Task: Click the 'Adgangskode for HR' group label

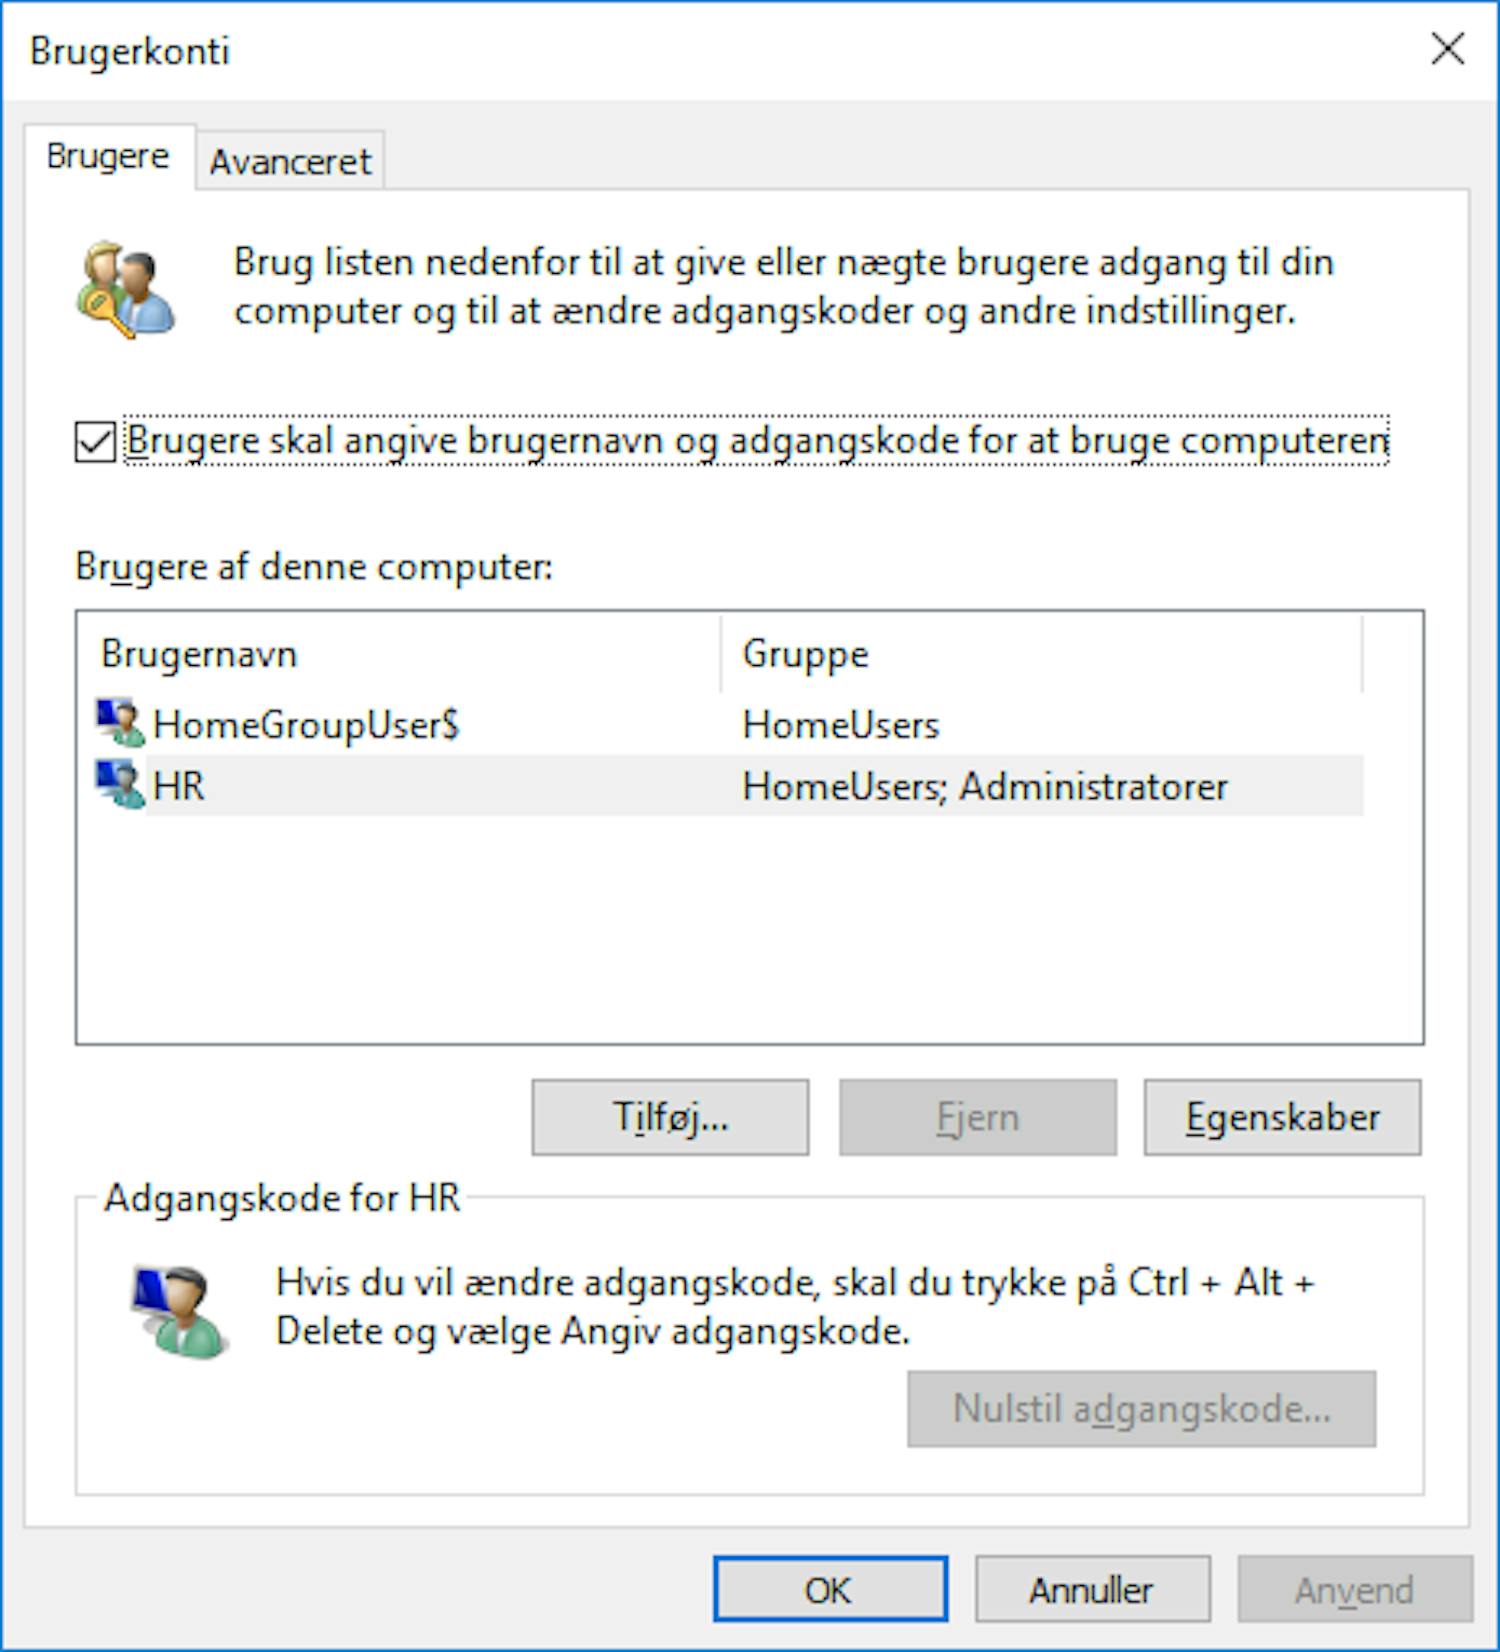Action: tap(282, 1198)
